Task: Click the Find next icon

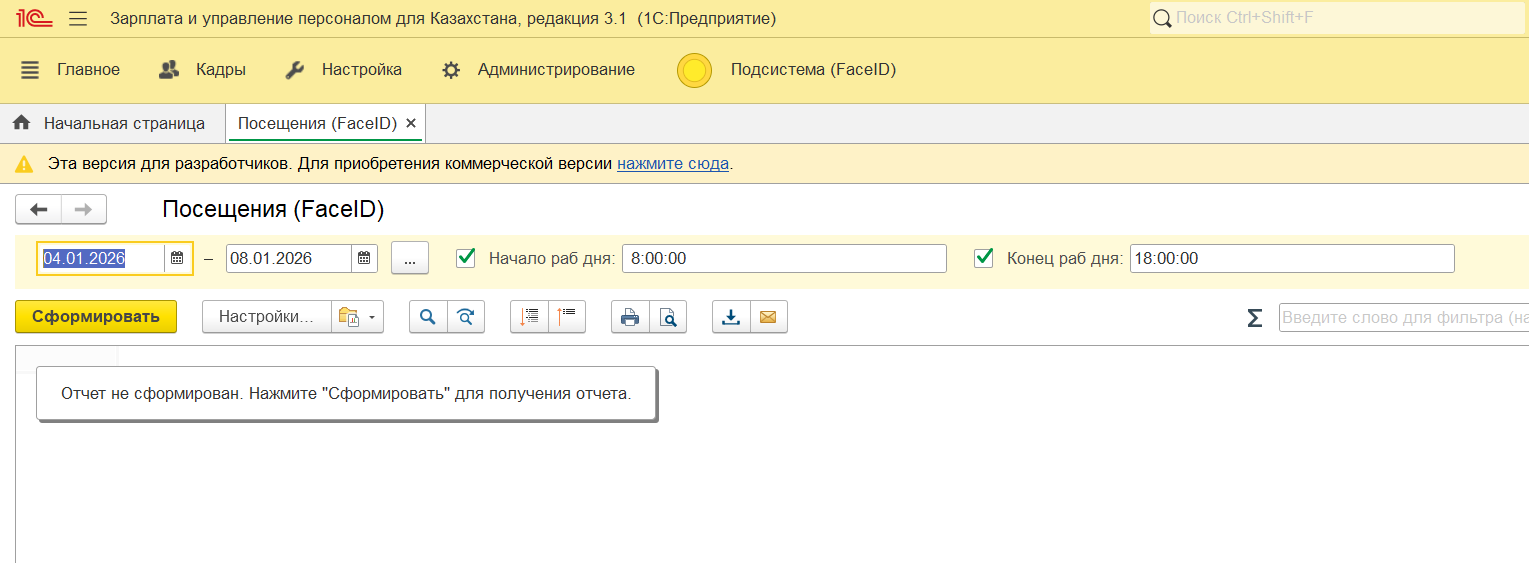Action: (466, 317)
